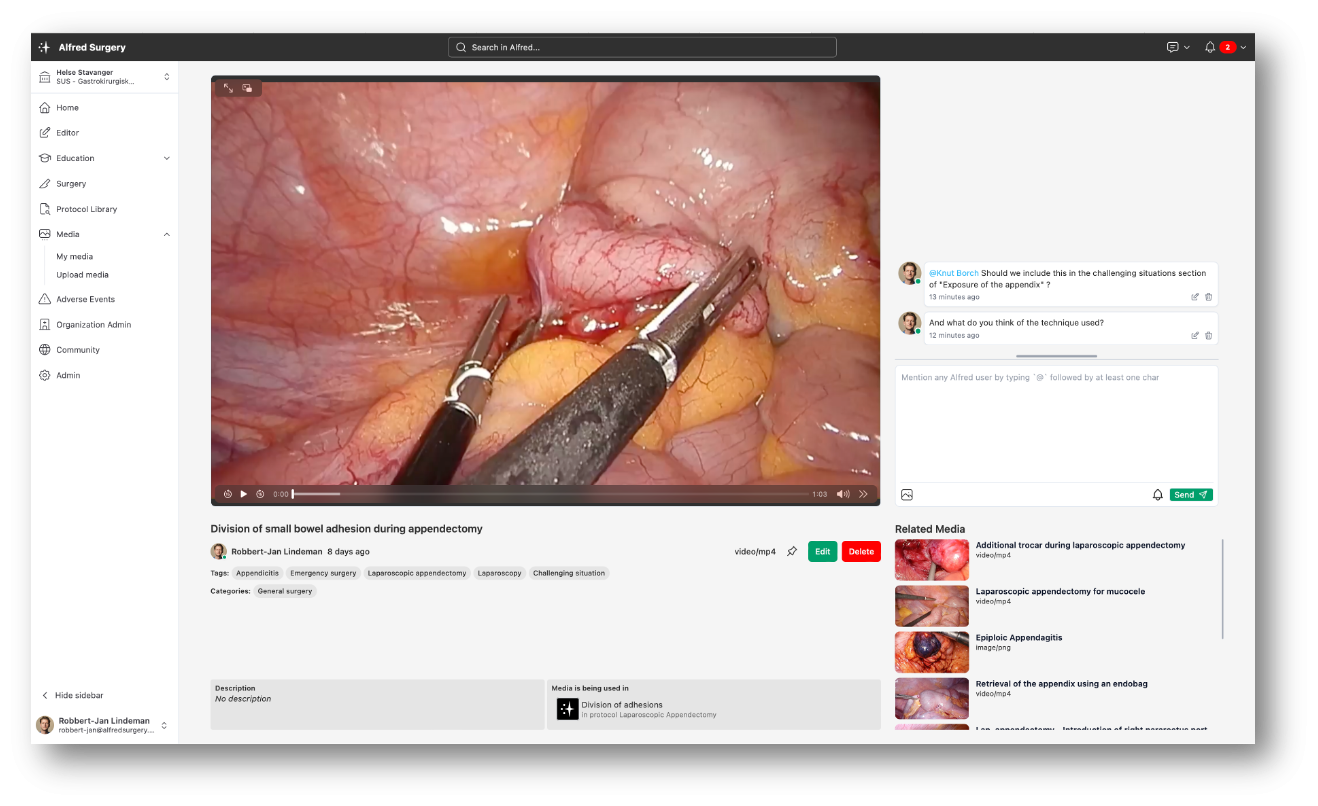Click the green Edit button
Screen dimensions: 1318x806
point(822,551)
